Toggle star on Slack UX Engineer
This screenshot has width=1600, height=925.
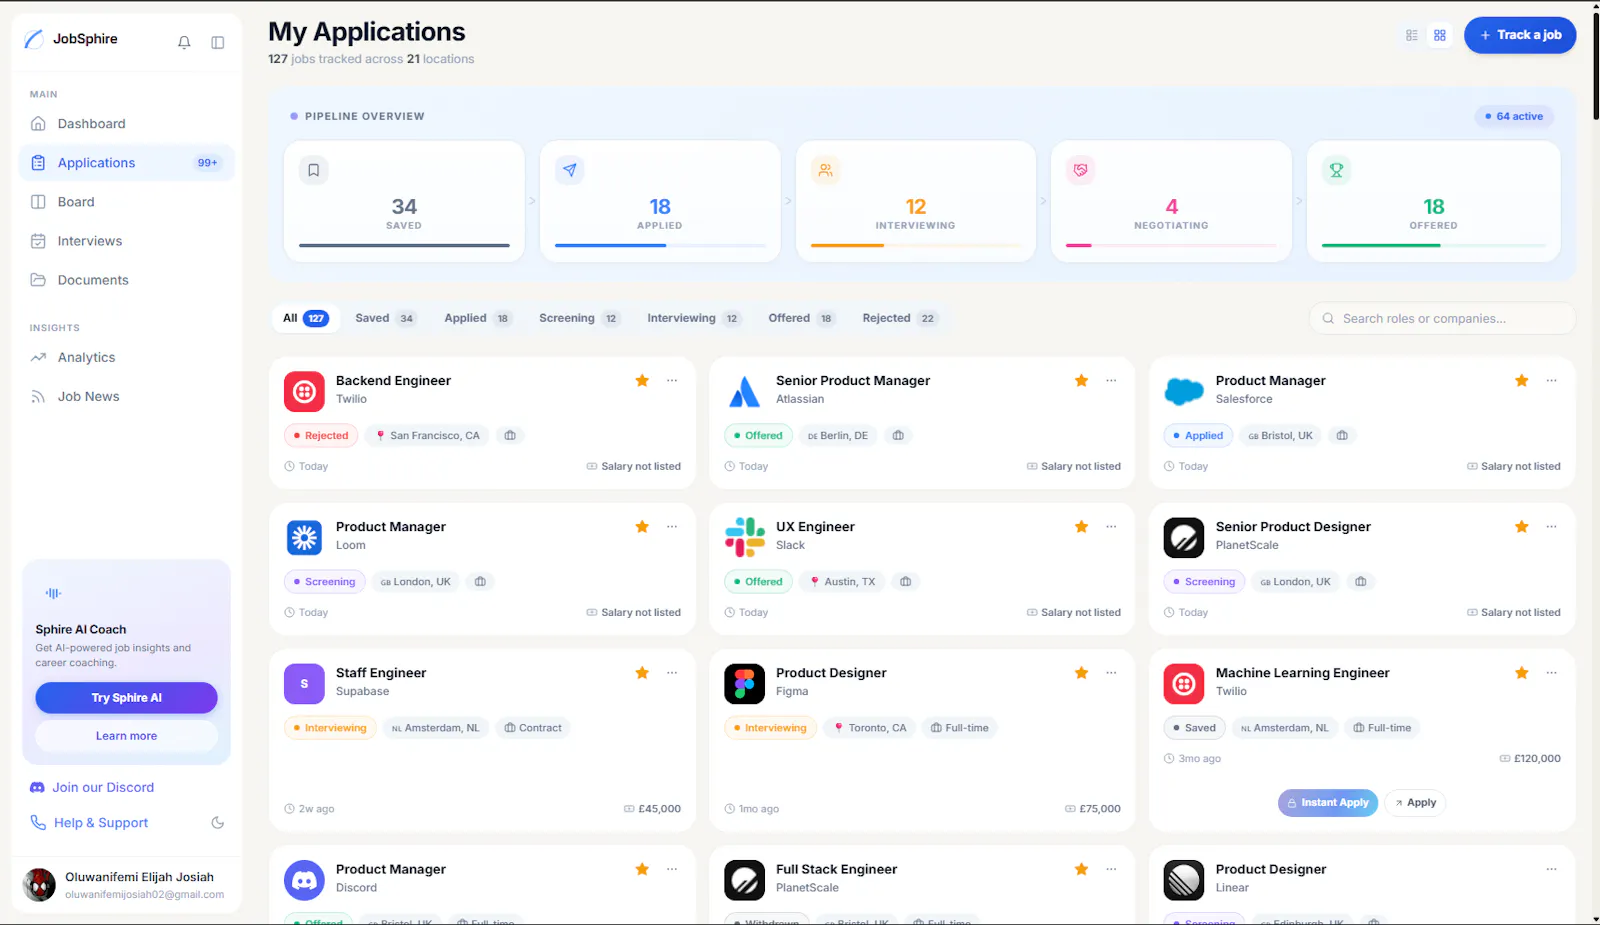[1081, 527]
